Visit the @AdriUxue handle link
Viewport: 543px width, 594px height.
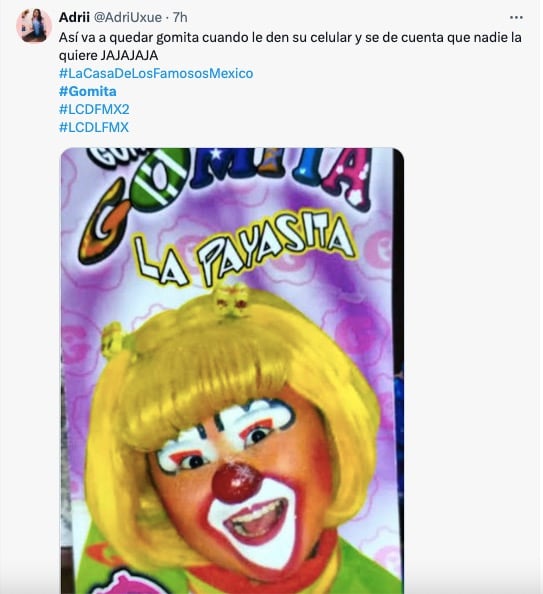coord(127,17)
